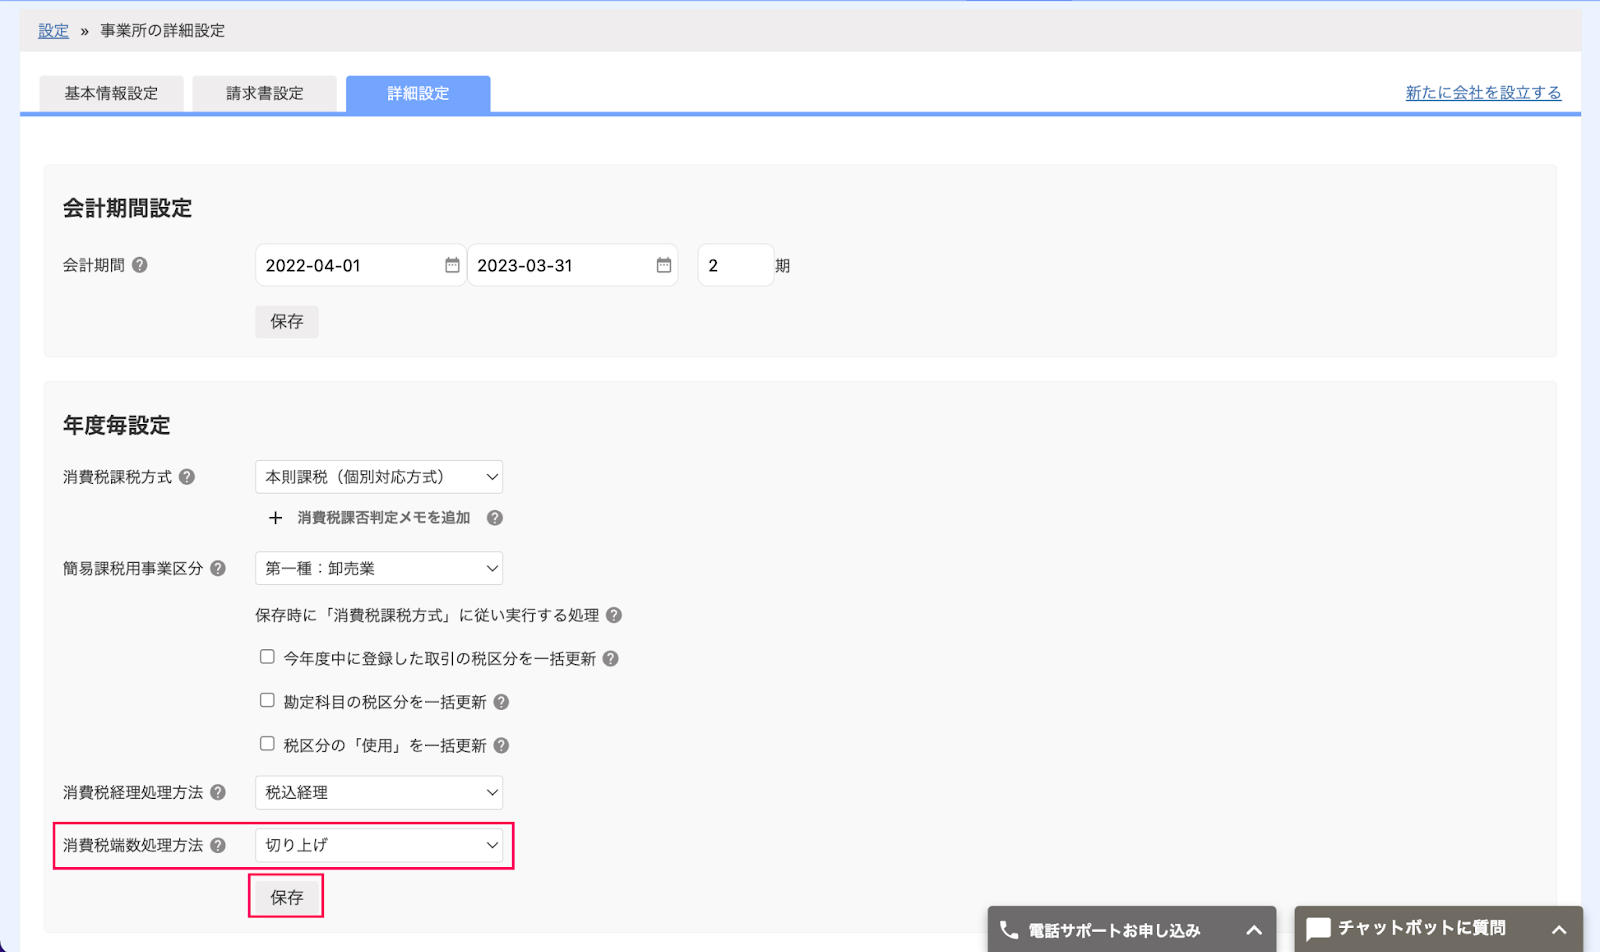1600x952 pixels.
Task: Show help for 保存時に実行する処理 text
Action: [614, 615]
